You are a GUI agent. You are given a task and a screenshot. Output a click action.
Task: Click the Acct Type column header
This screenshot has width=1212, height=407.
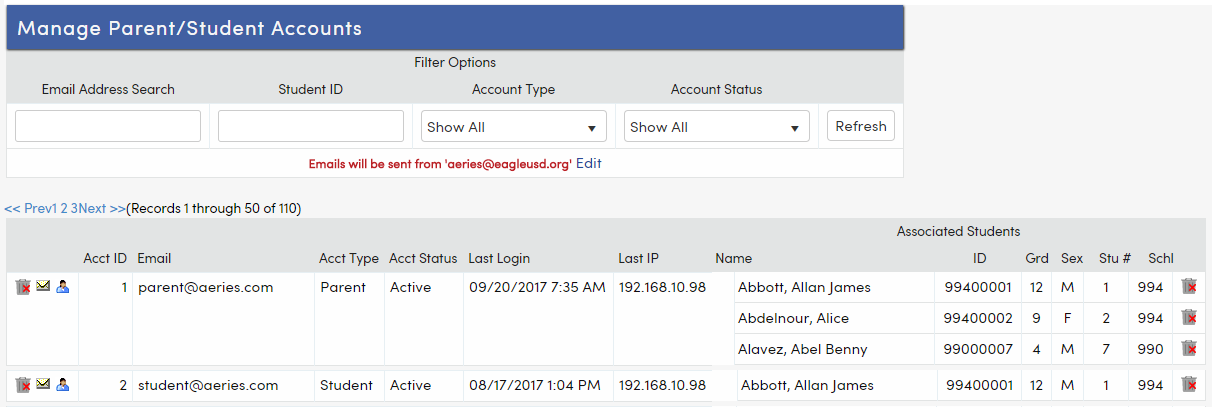[349, 259]
